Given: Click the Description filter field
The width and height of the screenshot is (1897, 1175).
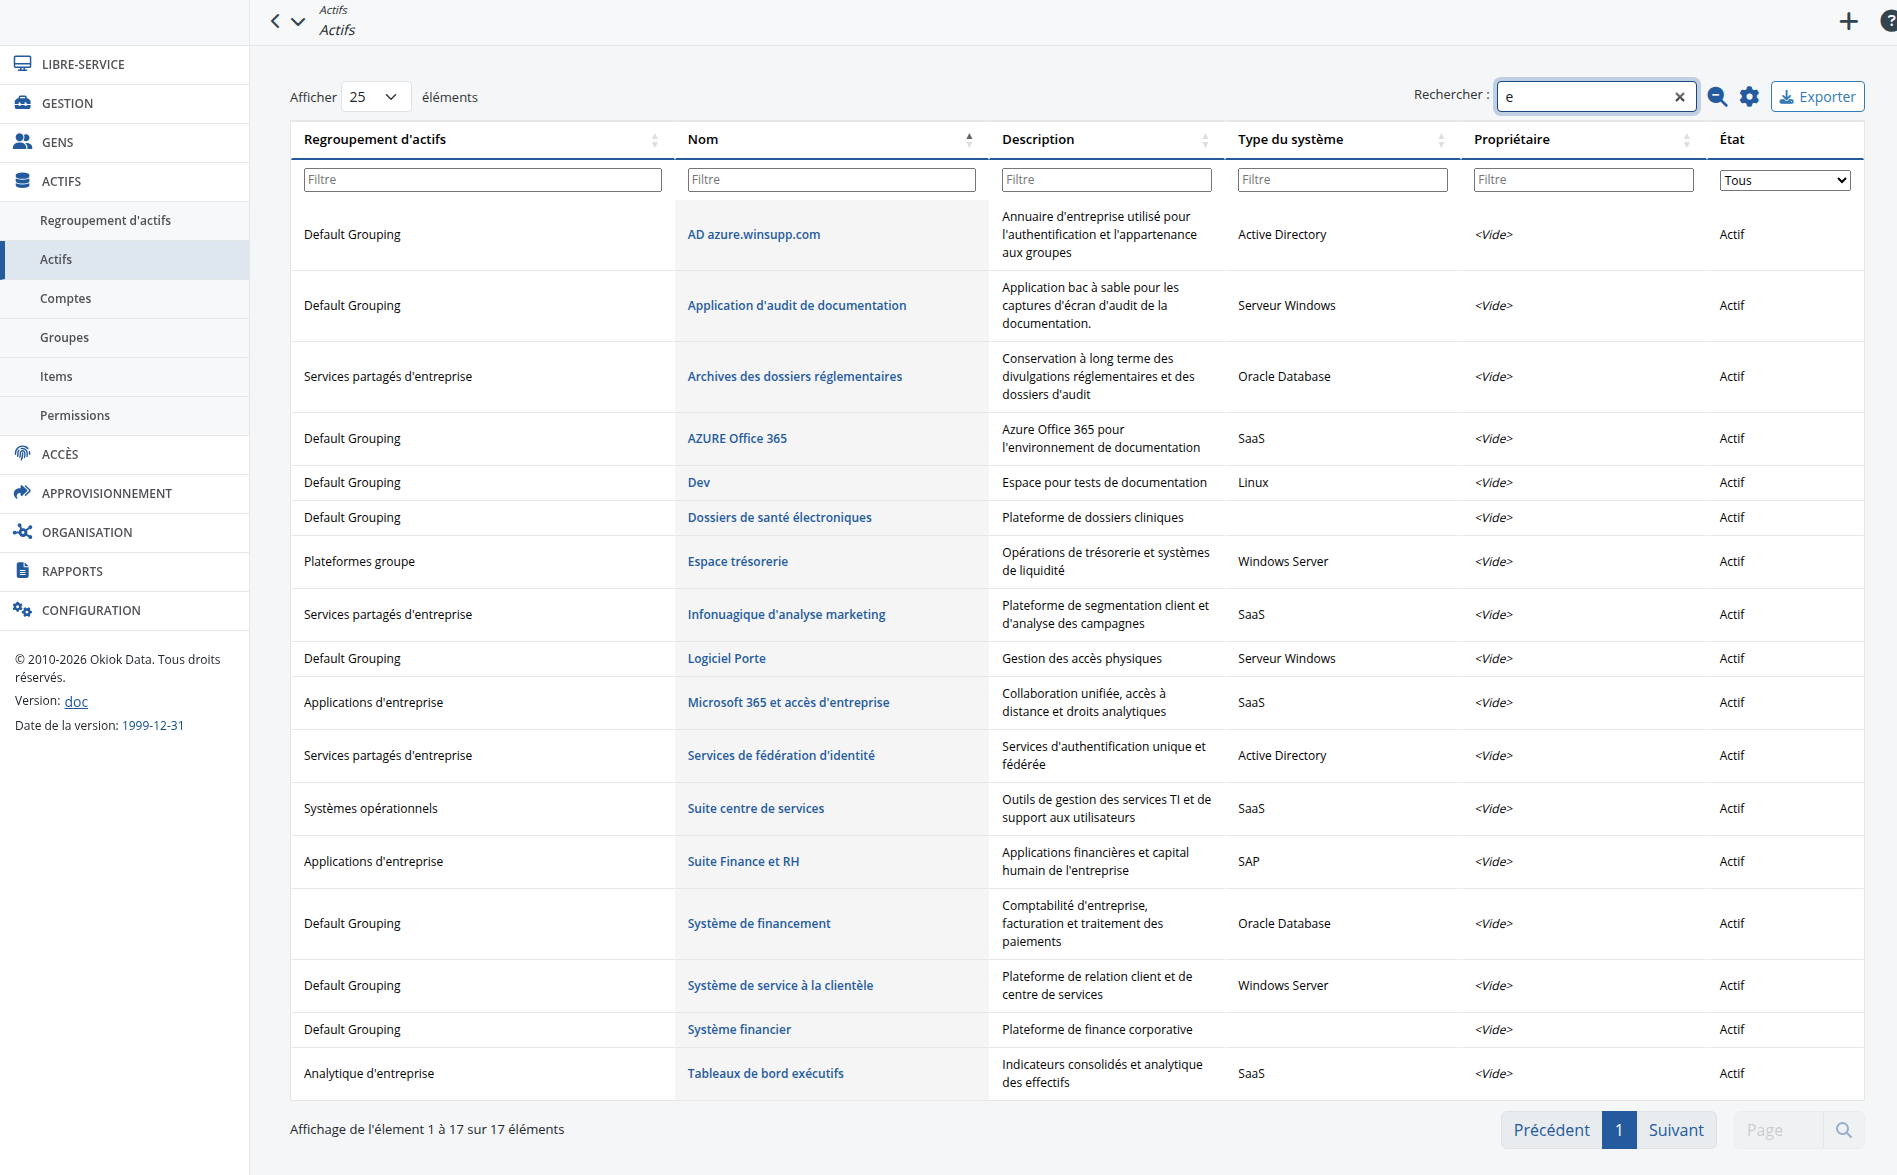Looking at the screenshot, I should (x=1106, y=180).
